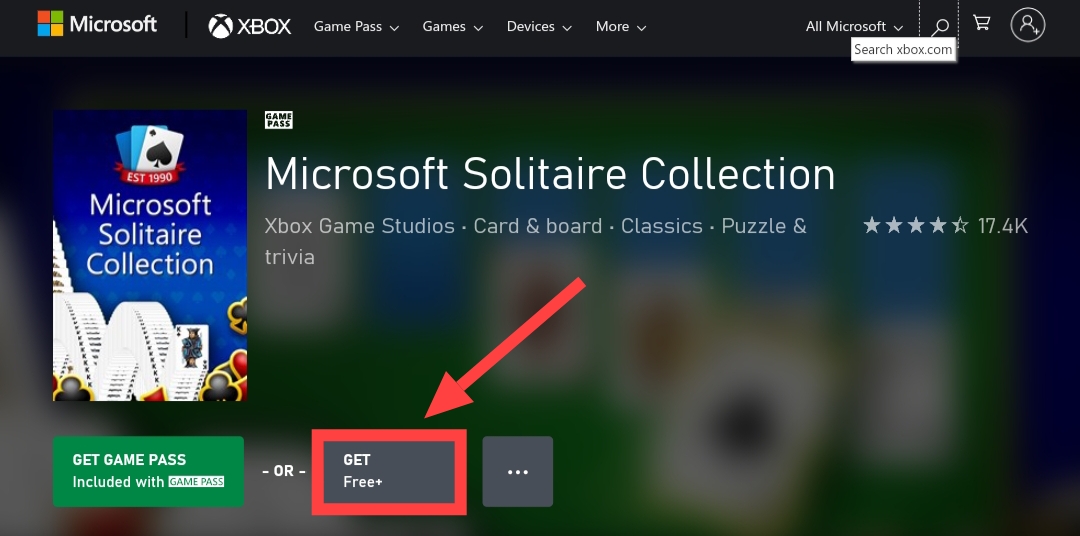Expand the Games menu
This screenshot has width=1080, height=536.
coord(453,27)
